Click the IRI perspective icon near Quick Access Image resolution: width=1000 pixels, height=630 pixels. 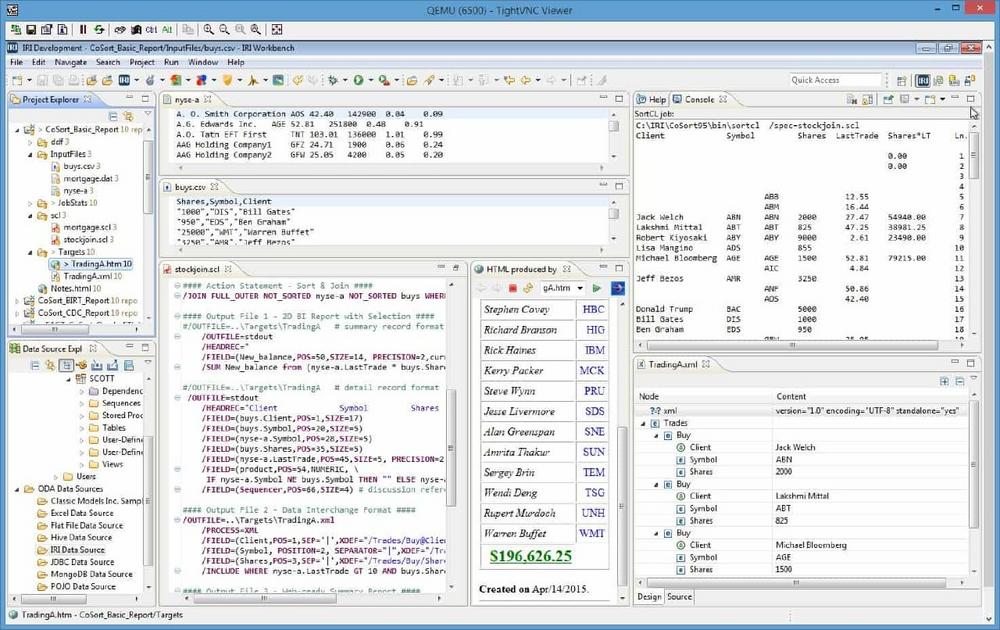(923, 80)
